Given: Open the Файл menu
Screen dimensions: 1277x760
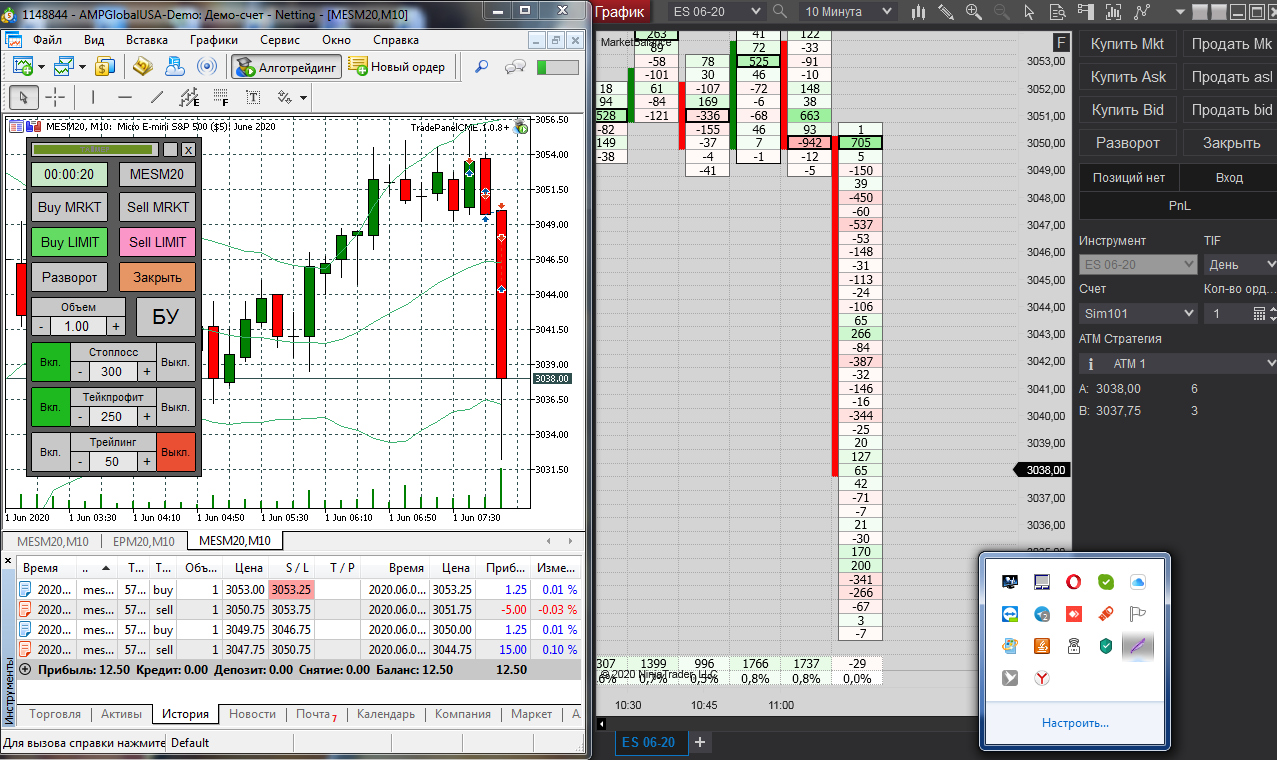Looking at the screenshot, I should [47, 40].
